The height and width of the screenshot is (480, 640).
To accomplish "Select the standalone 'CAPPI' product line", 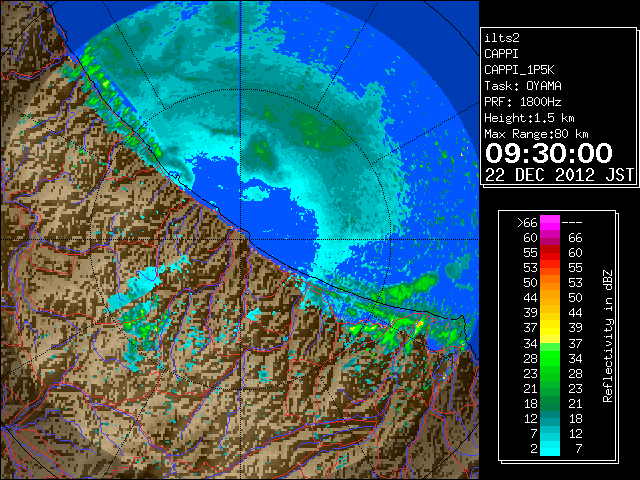I will (501, 54).
